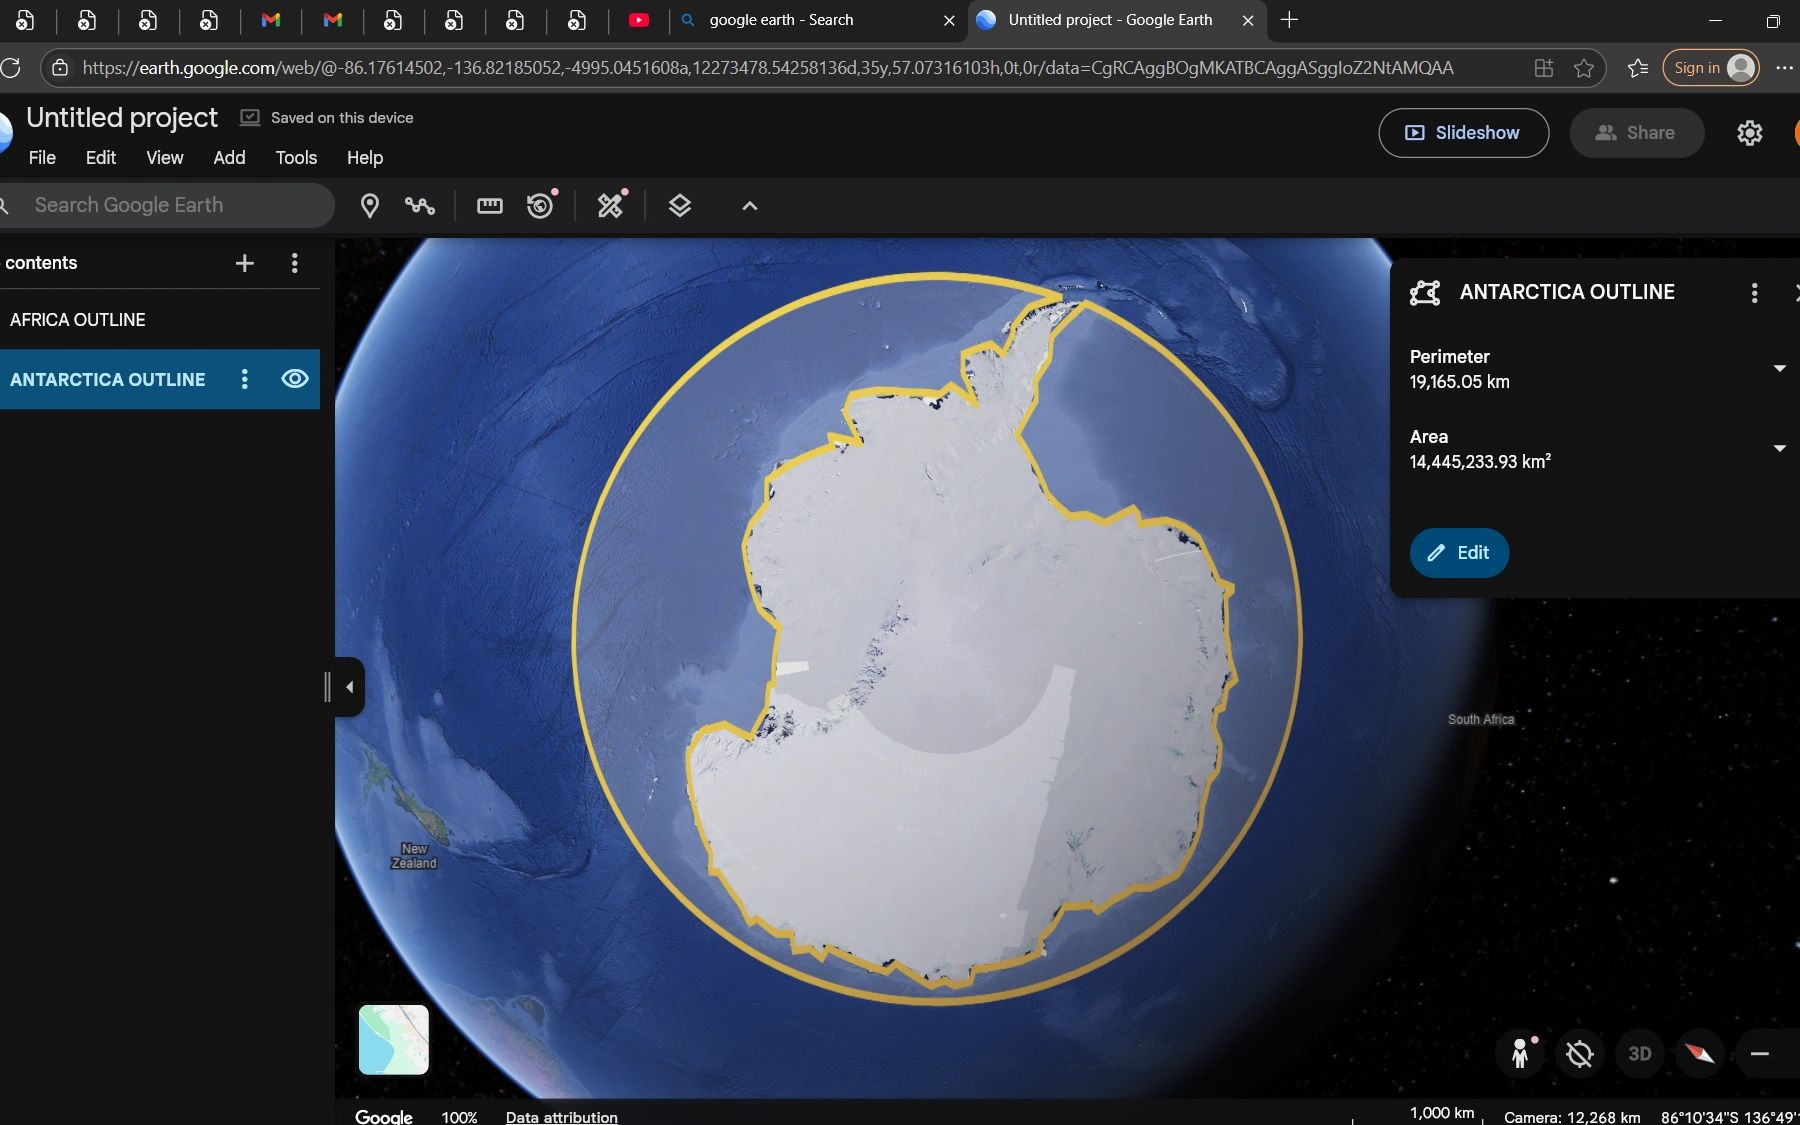Screen dimensions: 1800x1125
Task: Click the Timelapse history icon in toolbar
Action: pyautogui.click(x=540, y=206)
